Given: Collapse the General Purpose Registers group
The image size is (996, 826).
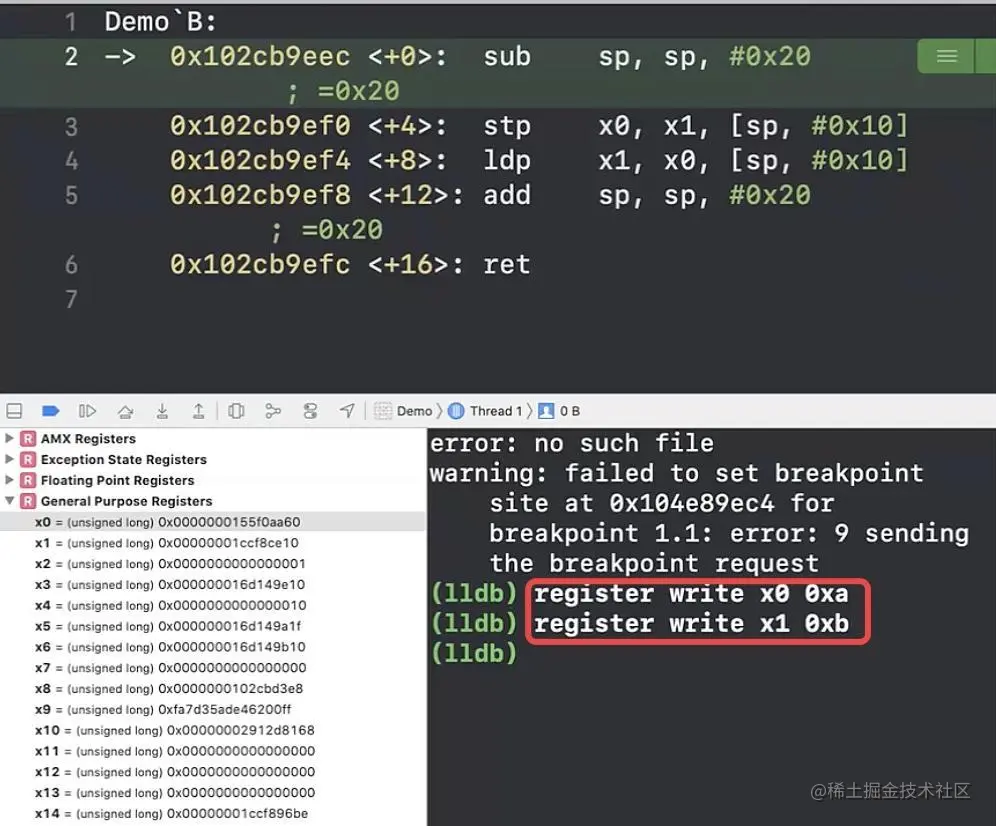Looking at the screenshot, I should tap(10, 501).
